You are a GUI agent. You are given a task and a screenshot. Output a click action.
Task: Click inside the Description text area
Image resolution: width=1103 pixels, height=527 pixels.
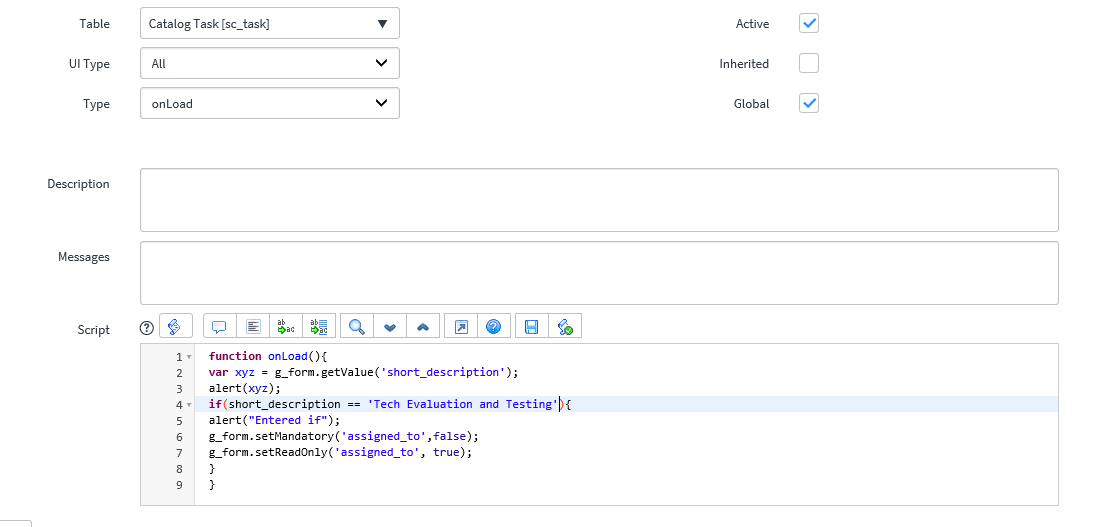click(599, 200)
